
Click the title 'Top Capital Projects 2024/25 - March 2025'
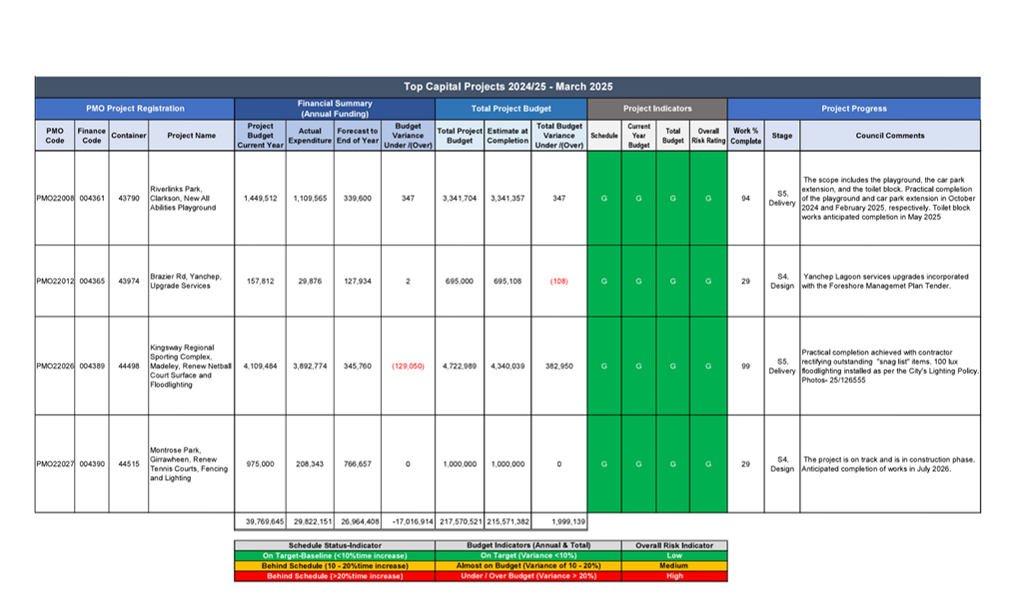point(508,87)
